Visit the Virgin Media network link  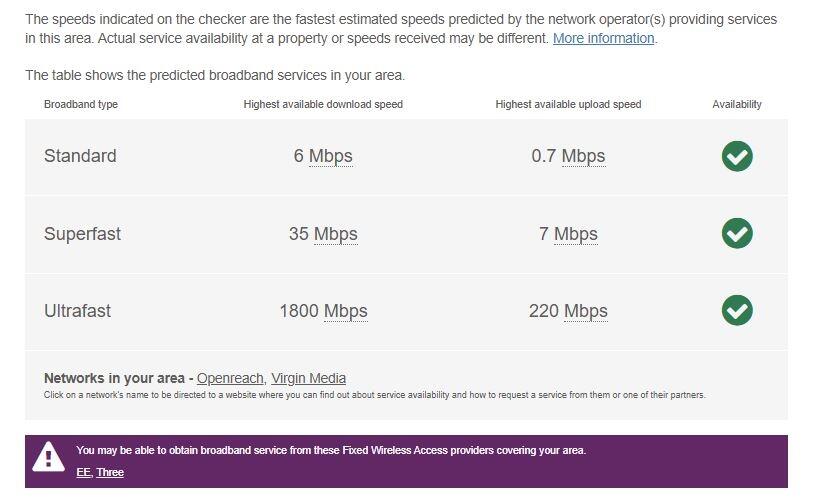(x=308, y=378)
